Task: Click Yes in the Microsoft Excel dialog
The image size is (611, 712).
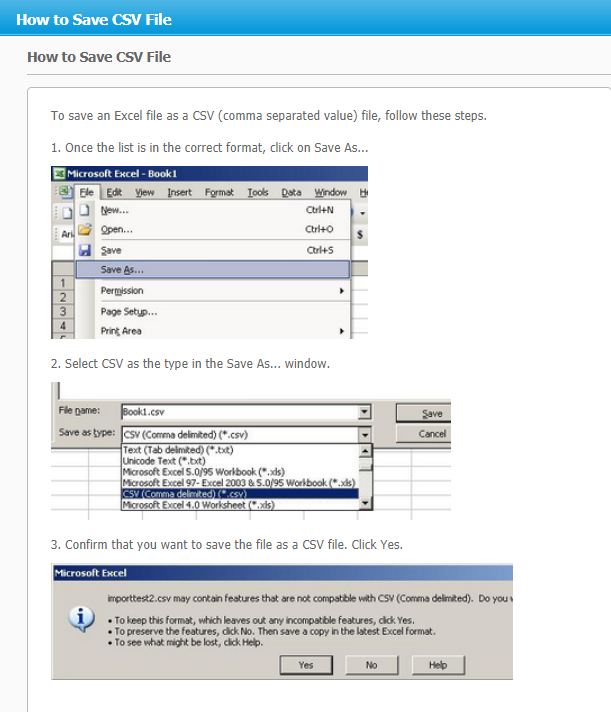Action: tap(306, 665)
